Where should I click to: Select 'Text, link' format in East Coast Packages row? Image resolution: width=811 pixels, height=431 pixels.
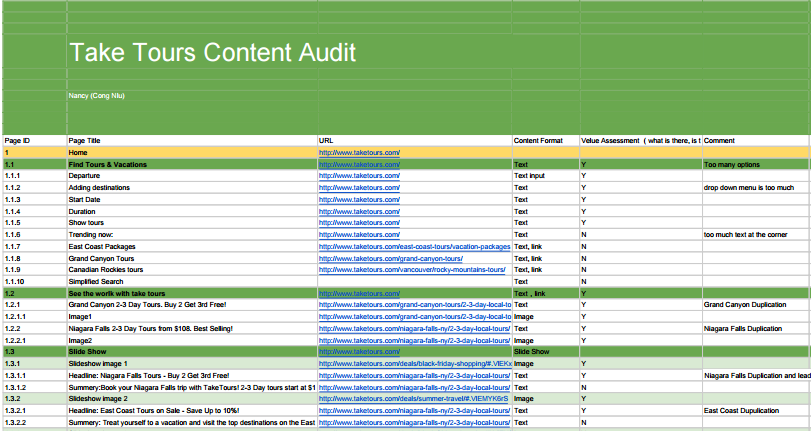tap(546, 247)
